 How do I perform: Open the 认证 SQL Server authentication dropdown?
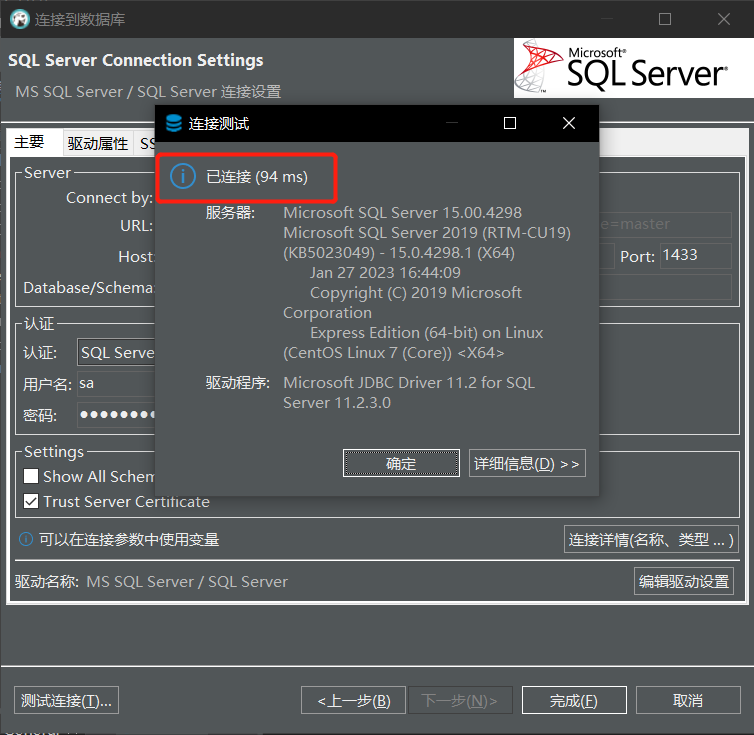[116, 353]
